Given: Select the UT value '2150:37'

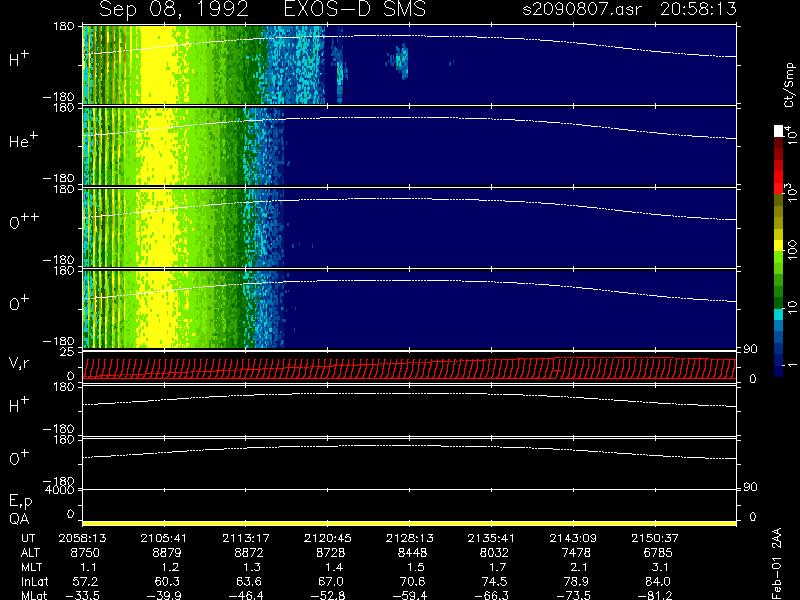Looking at the screenshot, I should click(x=655, y=538).
